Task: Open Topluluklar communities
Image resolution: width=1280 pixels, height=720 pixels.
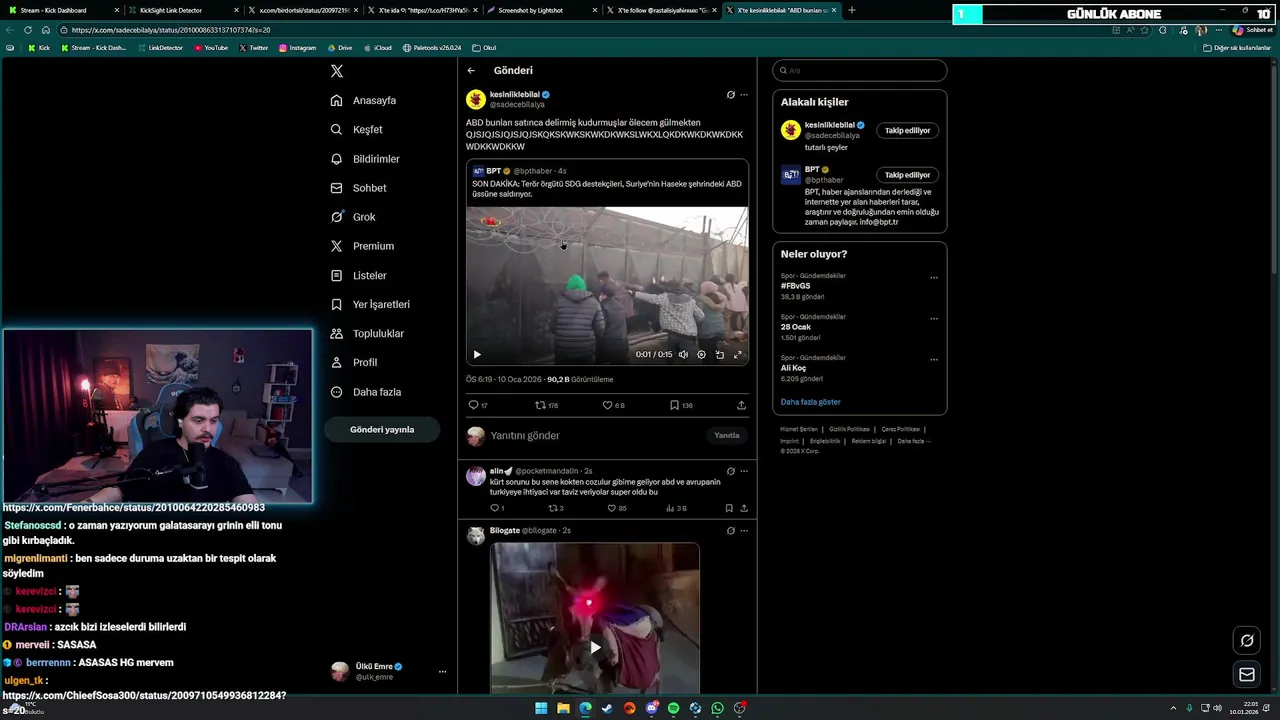Action: pos(367,333)
